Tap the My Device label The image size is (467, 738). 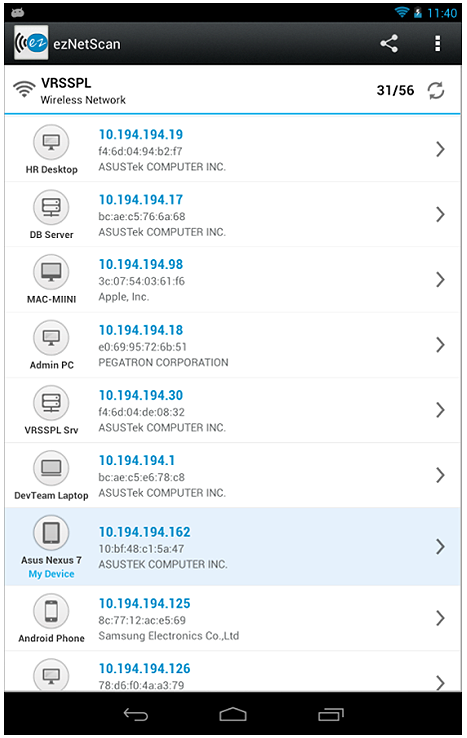[51, 574]
